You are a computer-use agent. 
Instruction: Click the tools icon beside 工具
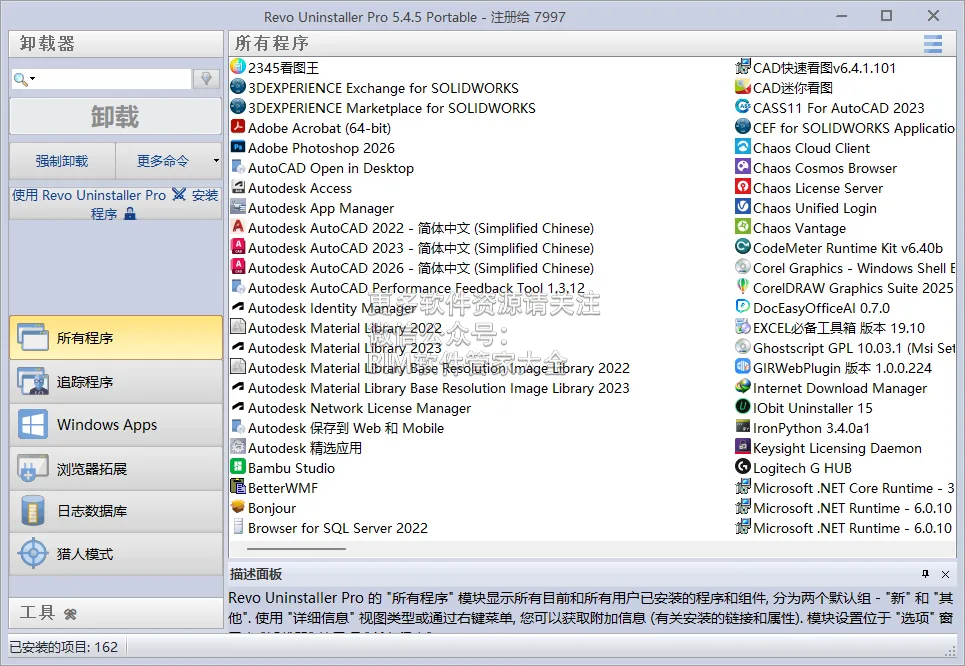click(x=70, y=614)
